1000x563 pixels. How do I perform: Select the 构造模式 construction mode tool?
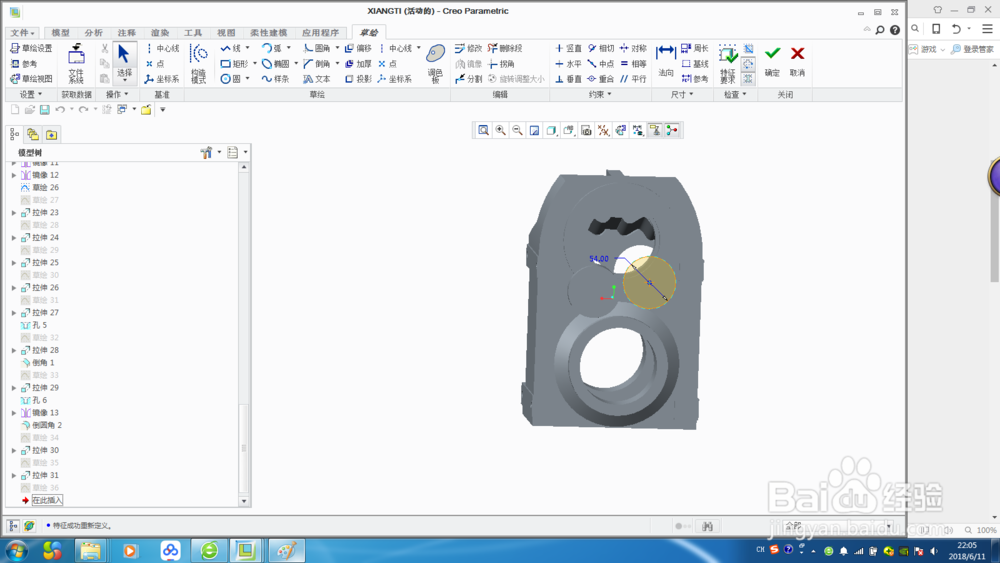coord(199,64)
